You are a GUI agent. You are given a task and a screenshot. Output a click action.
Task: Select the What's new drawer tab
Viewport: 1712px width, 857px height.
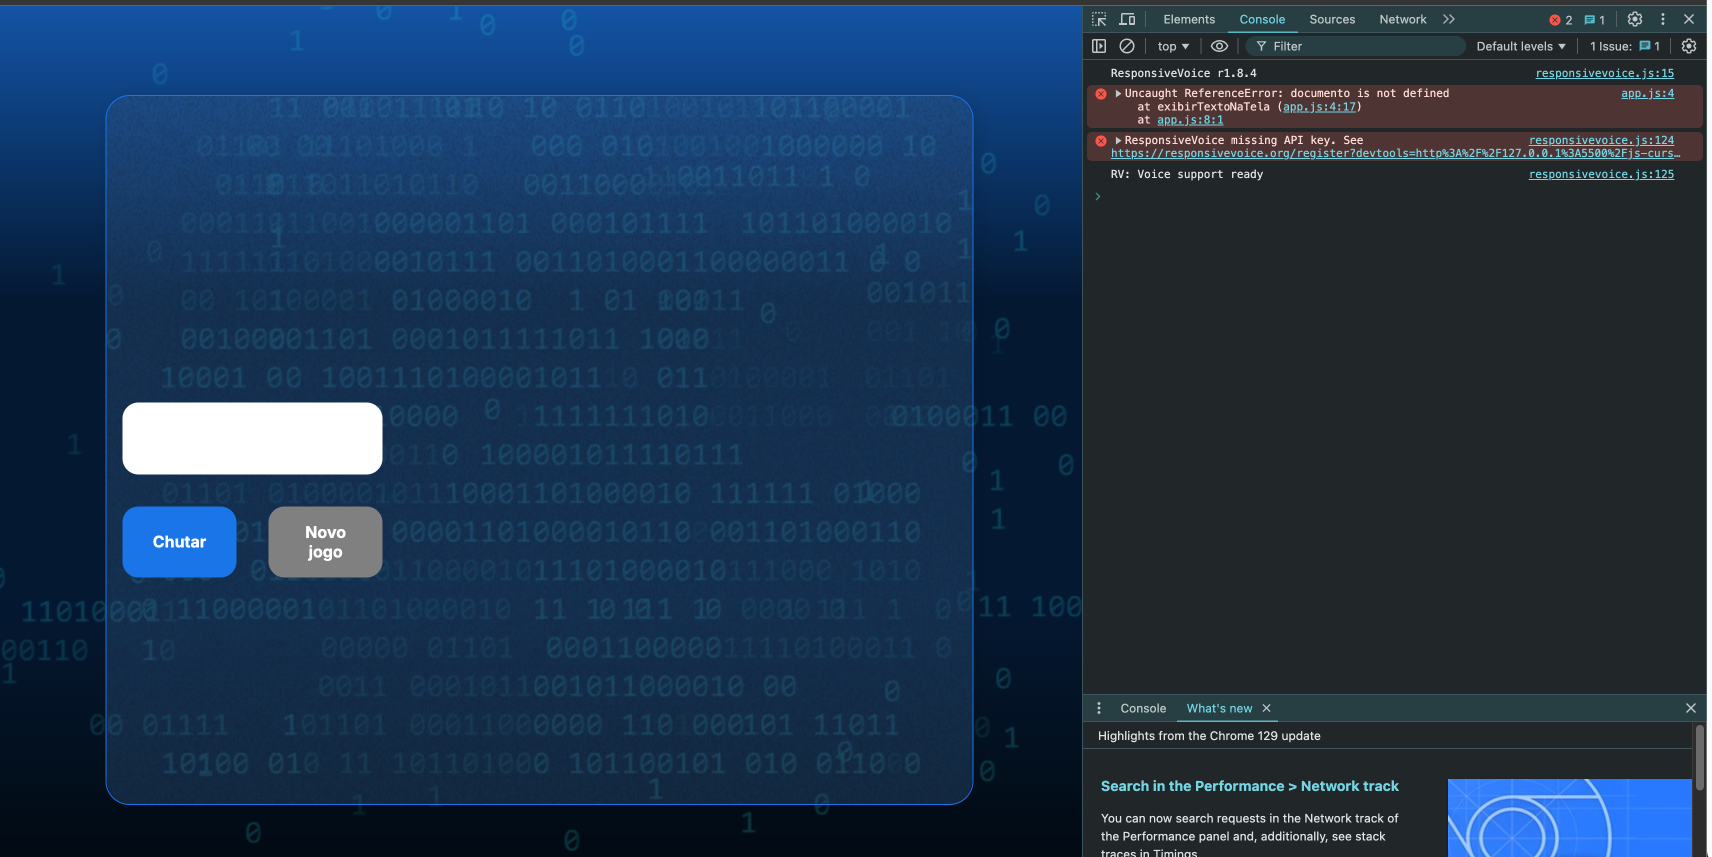[1219, 708]
